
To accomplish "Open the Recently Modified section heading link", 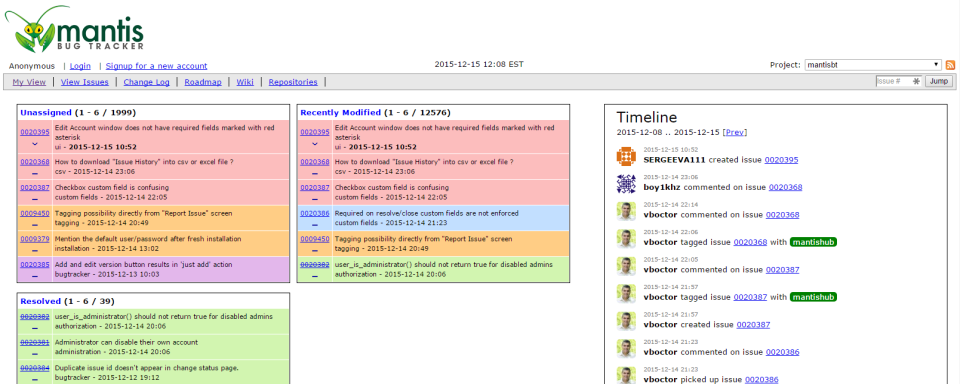I will 340,113.
